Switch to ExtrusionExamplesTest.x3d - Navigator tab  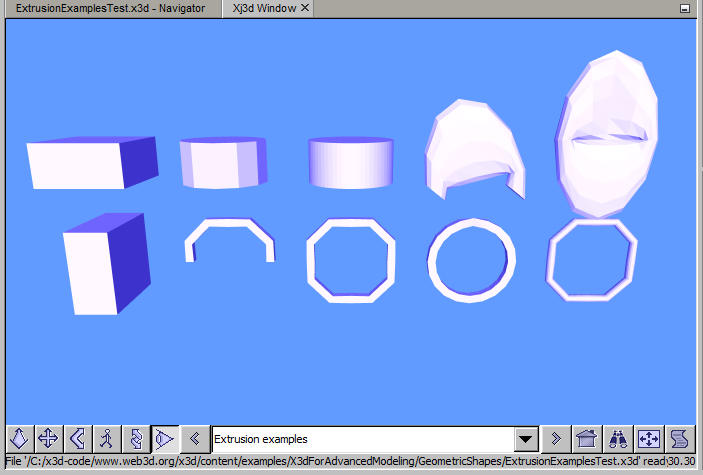pyautogui.click(x=110, y=8)
